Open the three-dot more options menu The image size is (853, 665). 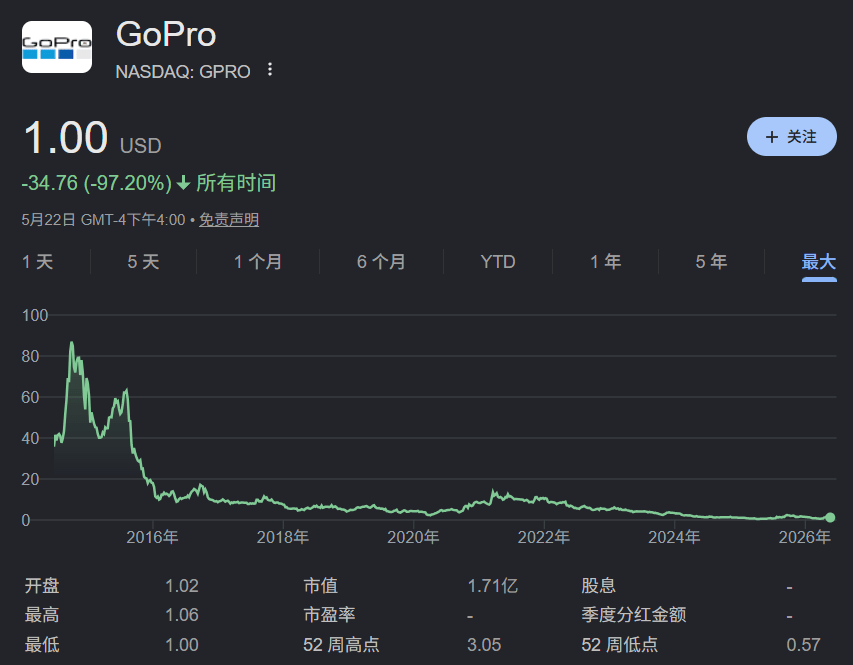tap(270, 70)
